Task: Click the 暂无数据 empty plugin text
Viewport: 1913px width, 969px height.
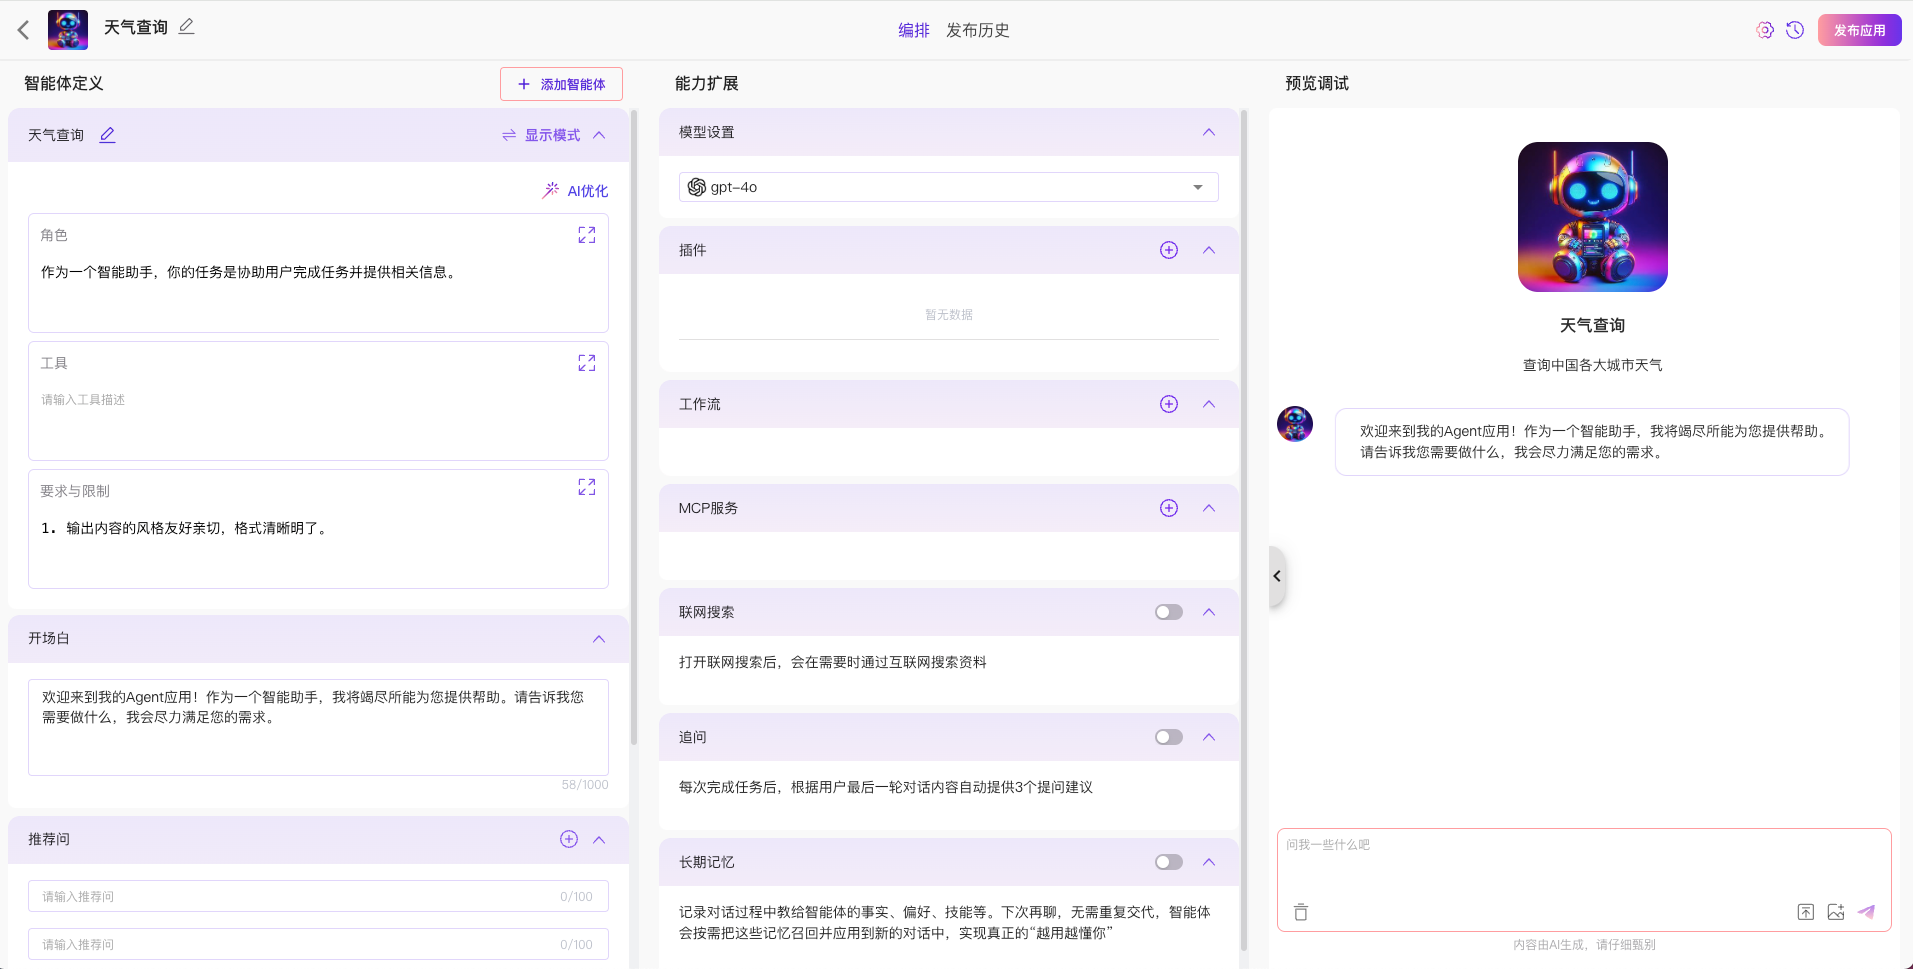Action: pyautogui.click(x=949, y=314)
